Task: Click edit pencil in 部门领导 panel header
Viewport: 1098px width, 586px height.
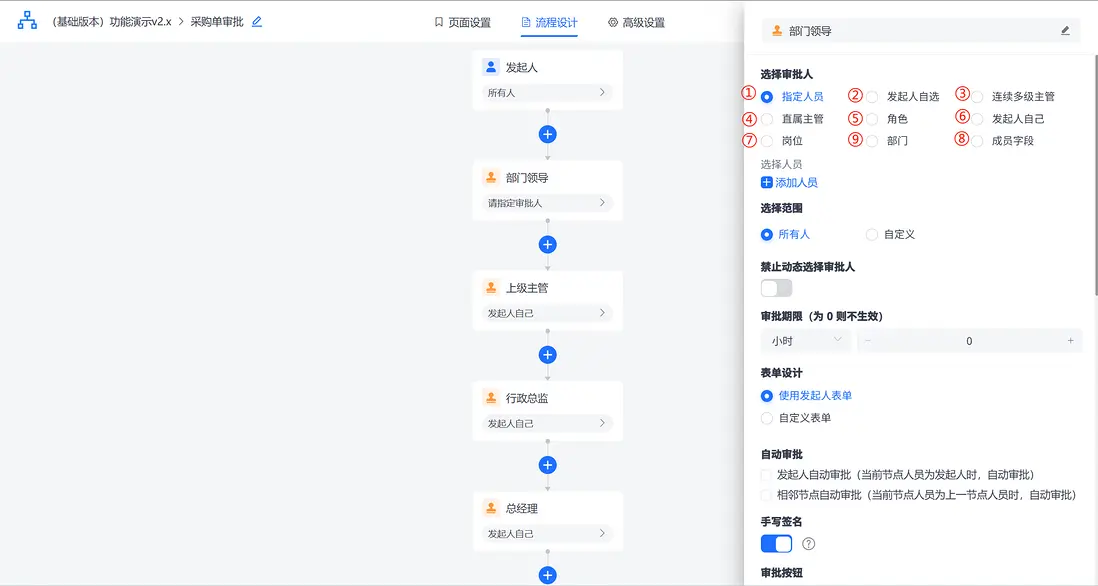Action: click(x=1064, y=31)
